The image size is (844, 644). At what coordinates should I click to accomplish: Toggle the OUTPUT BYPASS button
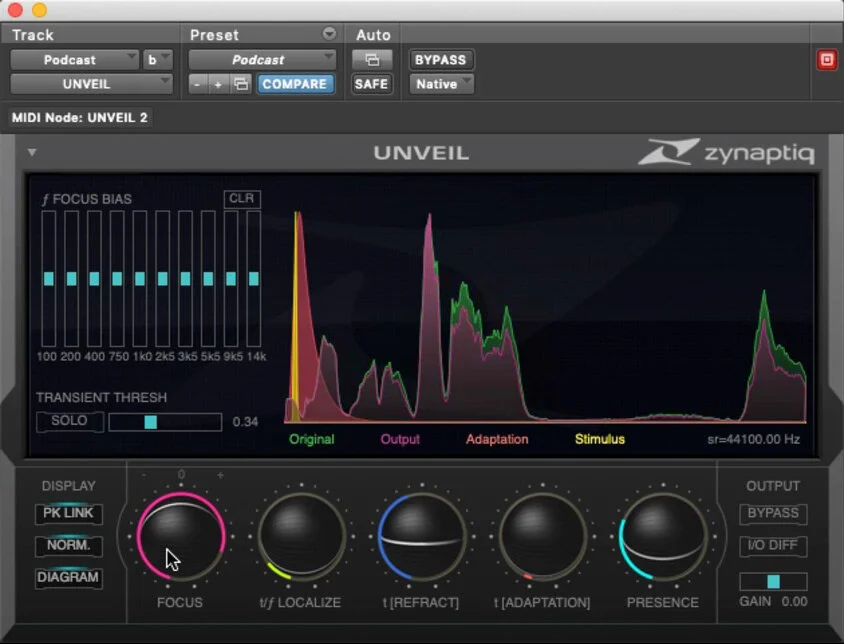[773, 513]
